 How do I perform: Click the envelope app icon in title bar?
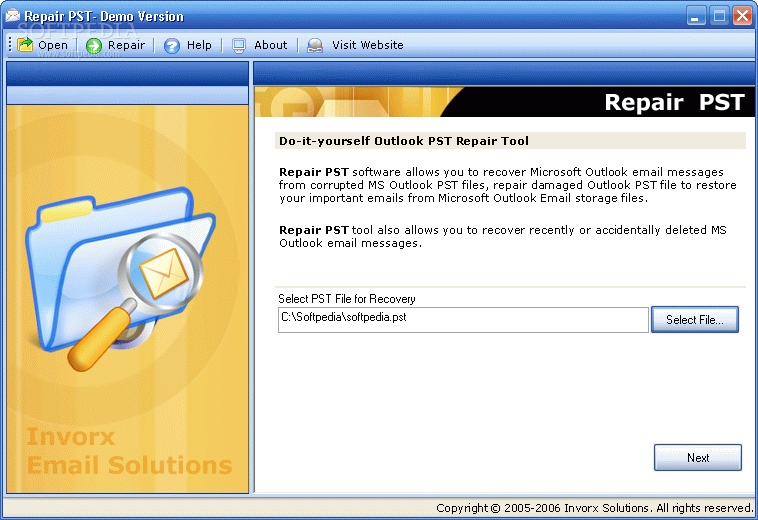click(12, 16)
